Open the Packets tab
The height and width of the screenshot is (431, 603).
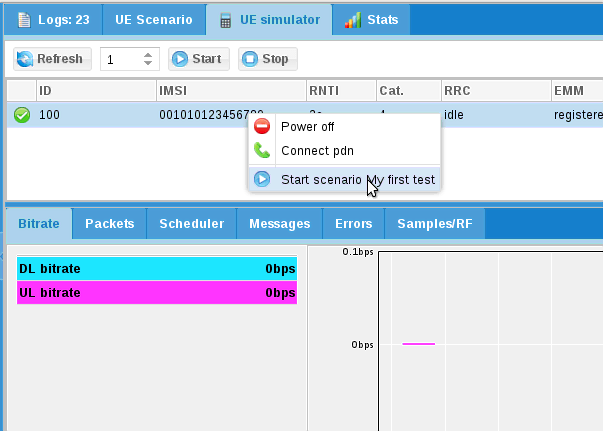point(110,224)
